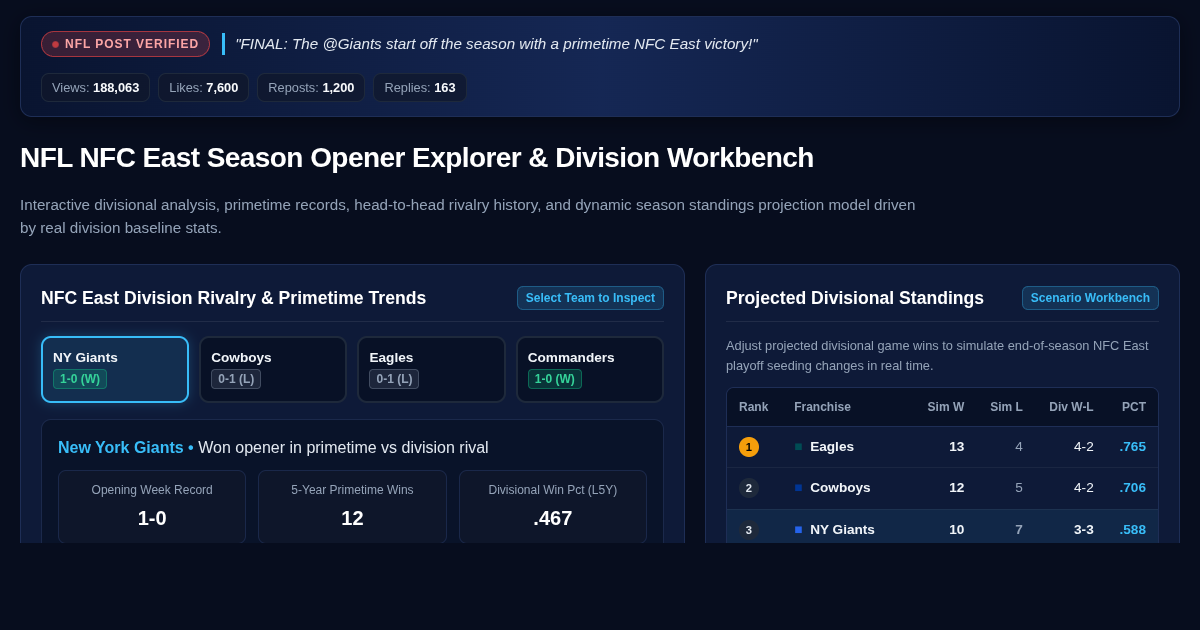Click the Select Team to Inspect badge
This screenshot has width=1200, height=630.
tap(590, 298)
